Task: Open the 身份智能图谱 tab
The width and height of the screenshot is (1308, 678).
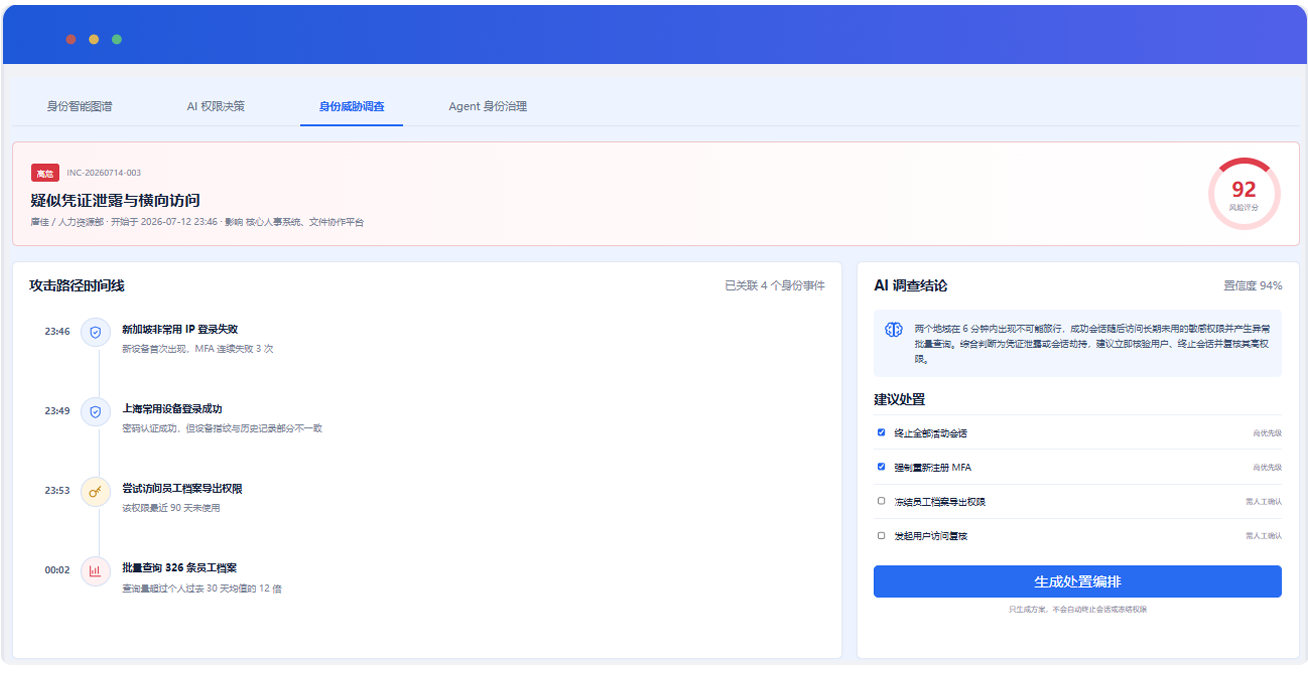Action: (x=79, y=106)
